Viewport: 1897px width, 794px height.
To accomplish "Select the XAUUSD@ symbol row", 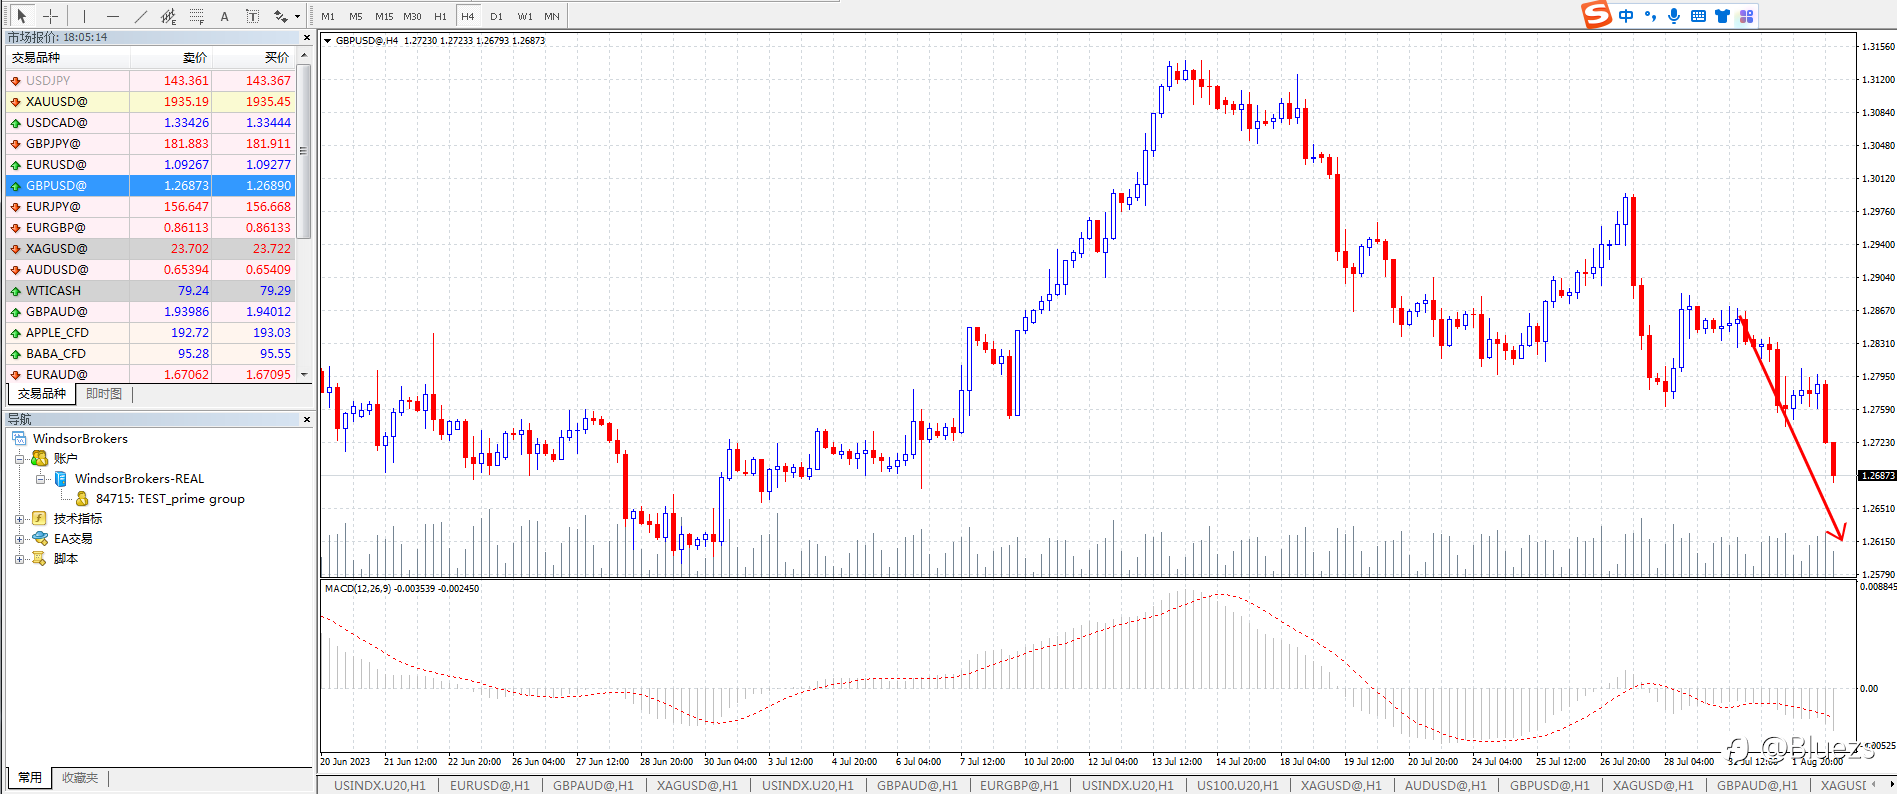I will (150, 101).
